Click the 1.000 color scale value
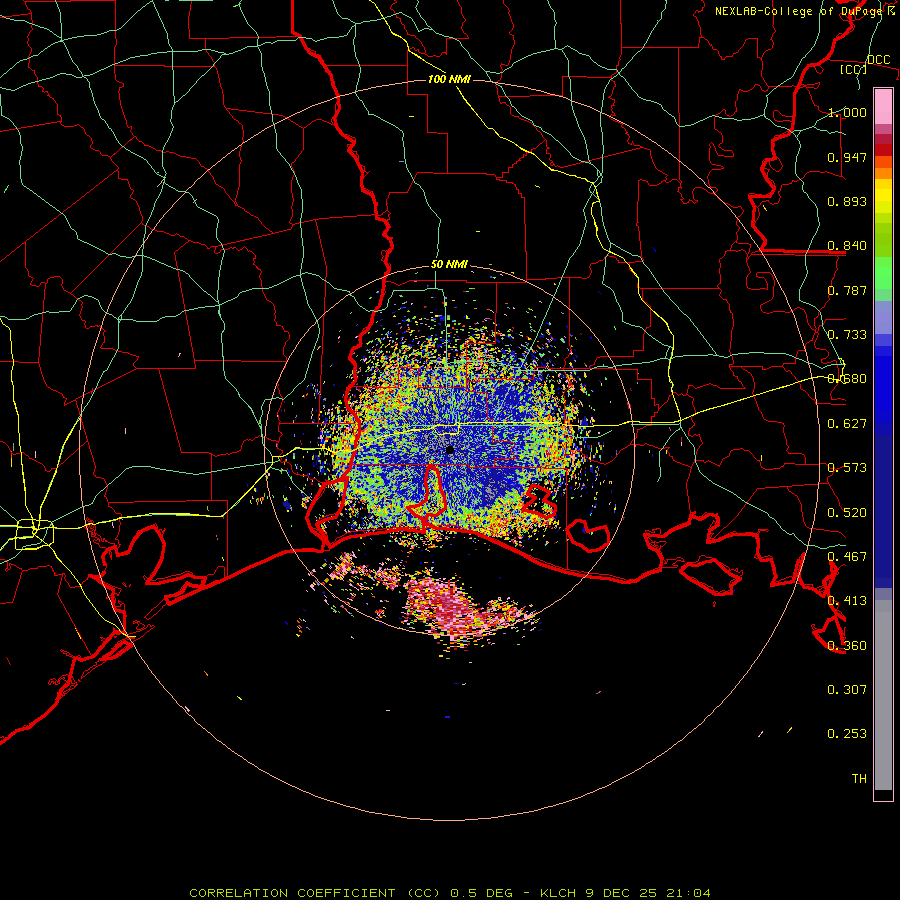This screenshot has height=900, width=900. click(x=847, y=112)
